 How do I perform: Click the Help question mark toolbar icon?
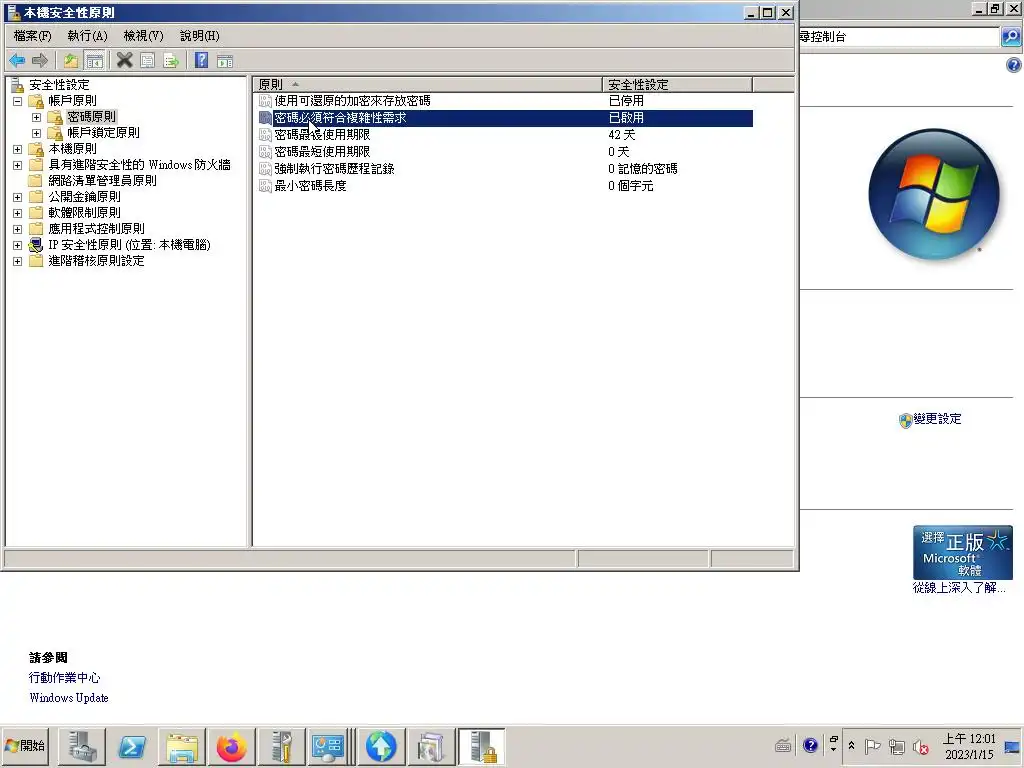point(202,61)
